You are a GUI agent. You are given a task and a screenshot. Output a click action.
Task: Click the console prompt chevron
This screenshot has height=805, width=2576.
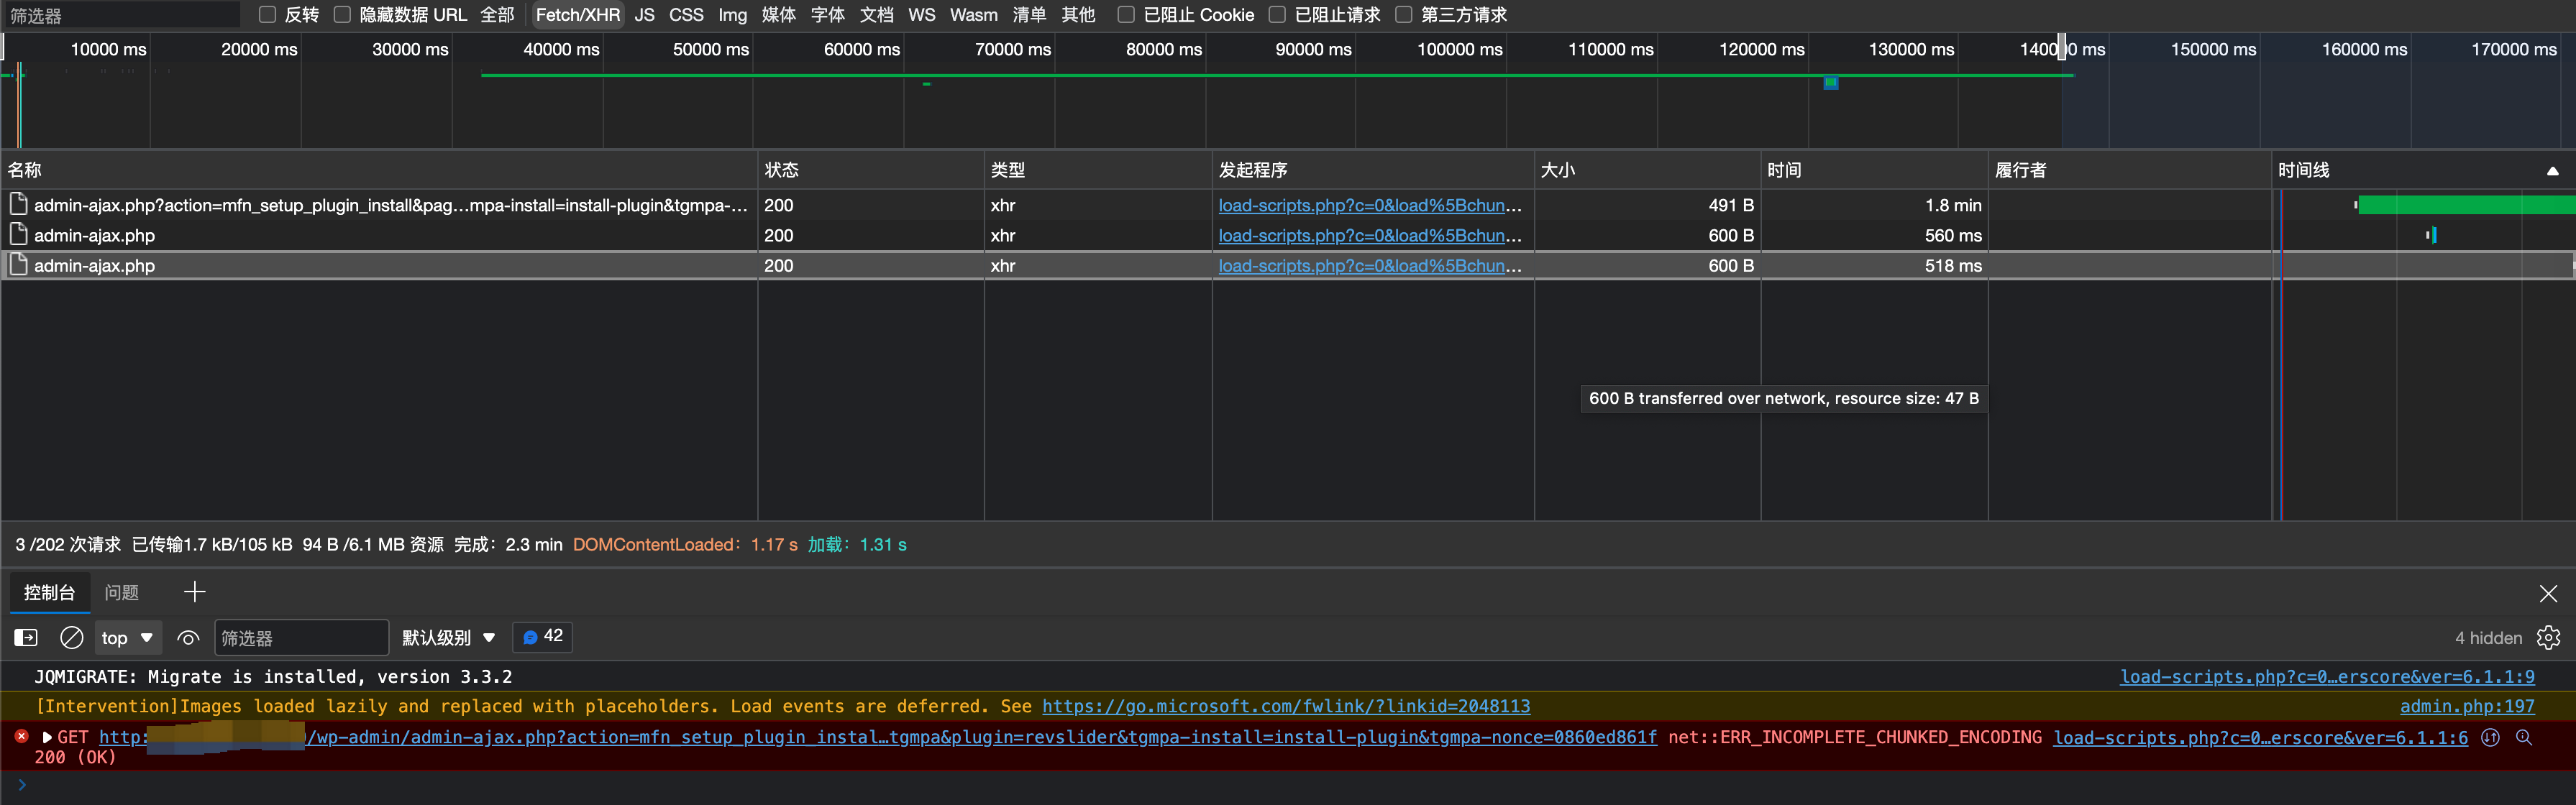[21, 785]
